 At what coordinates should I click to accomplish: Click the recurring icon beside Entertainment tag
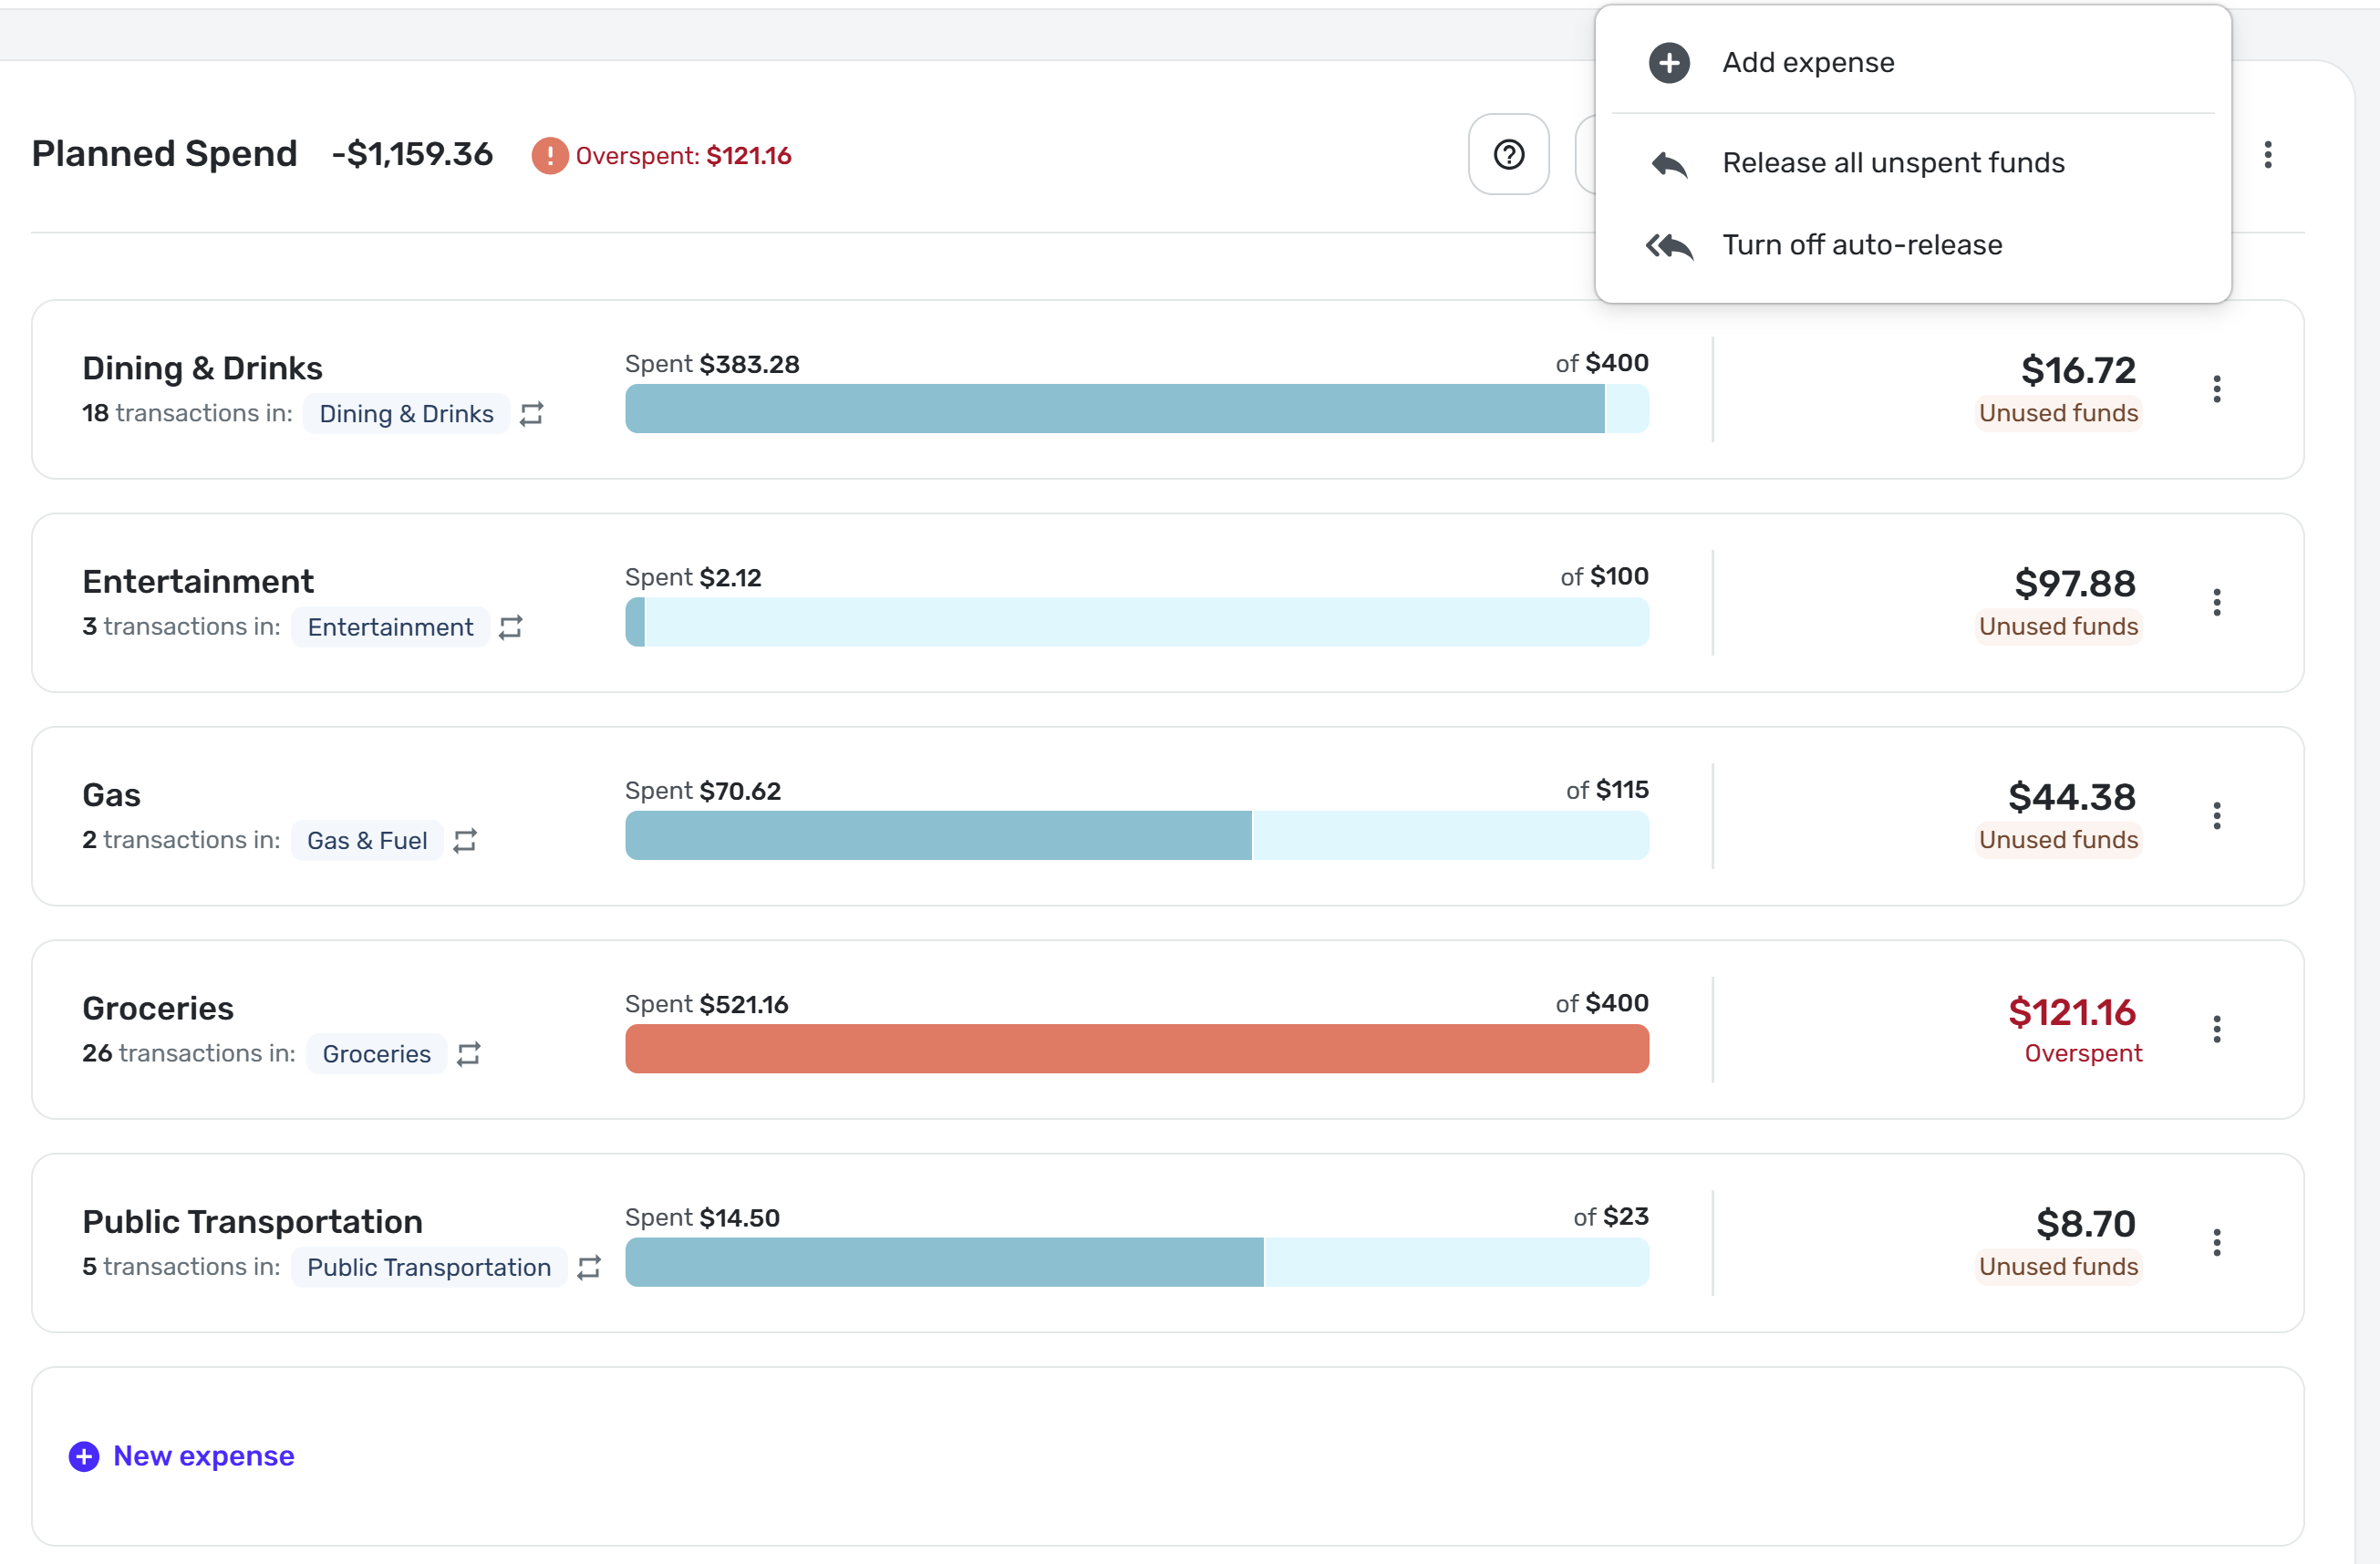pyautogui.click(x=511, y=627)
